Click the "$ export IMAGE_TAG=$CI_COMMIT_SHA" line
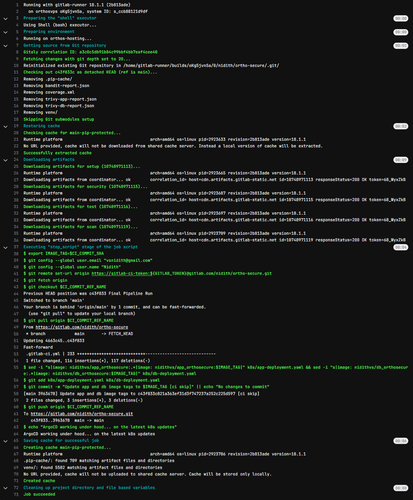The height and width of the screenshot is (500, 413). coord(64,254)
